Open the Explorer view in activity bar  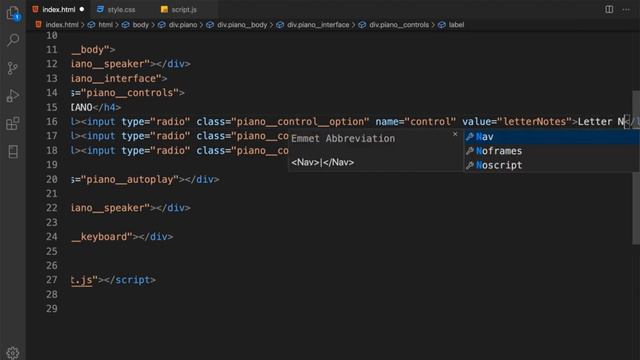pos(13,13)
